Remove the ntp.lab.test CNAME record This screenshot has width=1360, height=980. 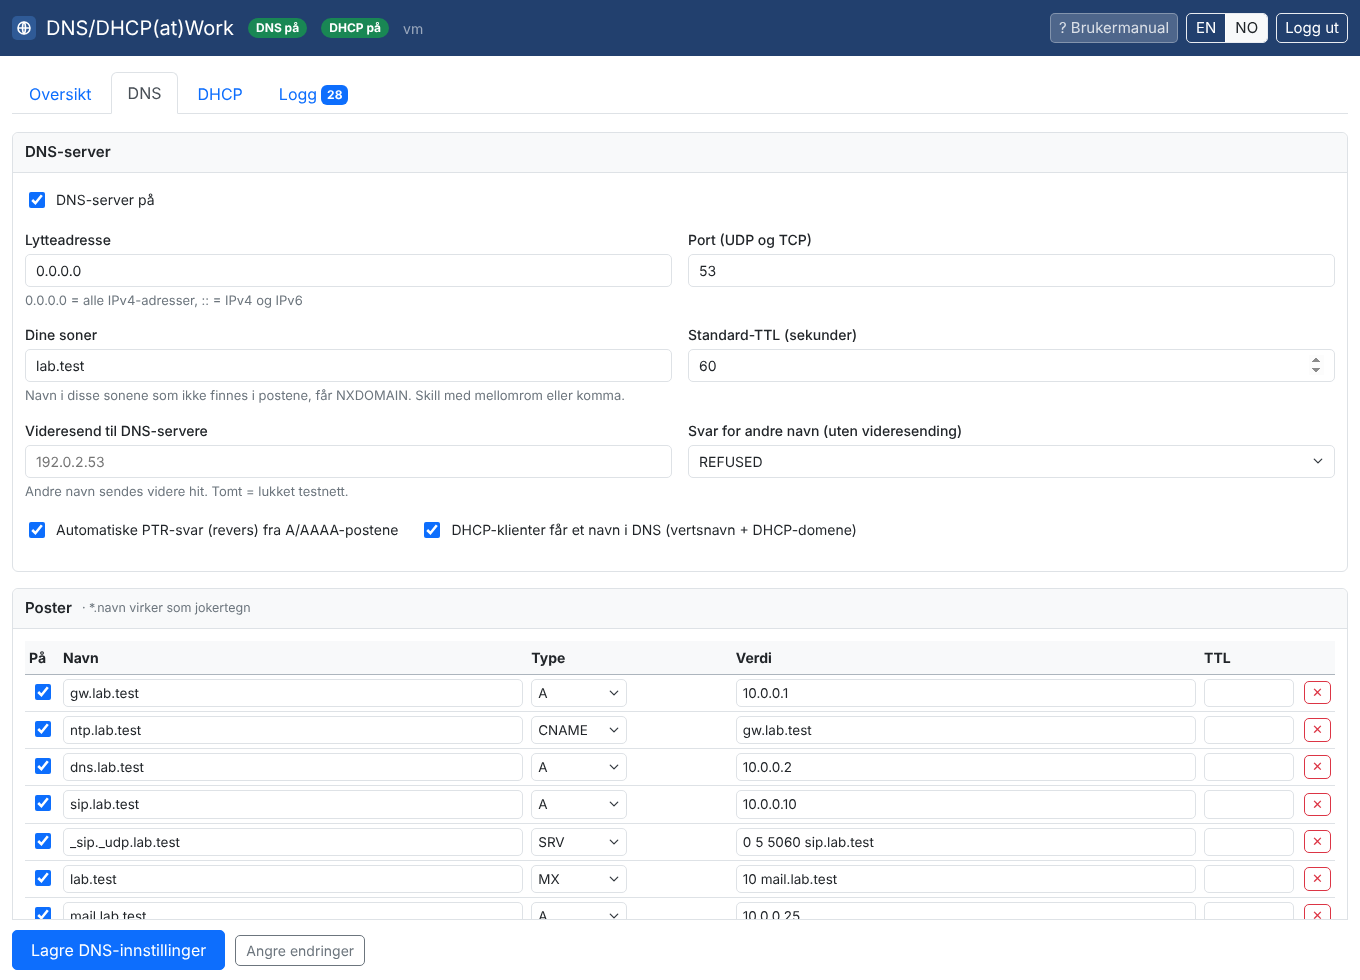coord(1317,730)
